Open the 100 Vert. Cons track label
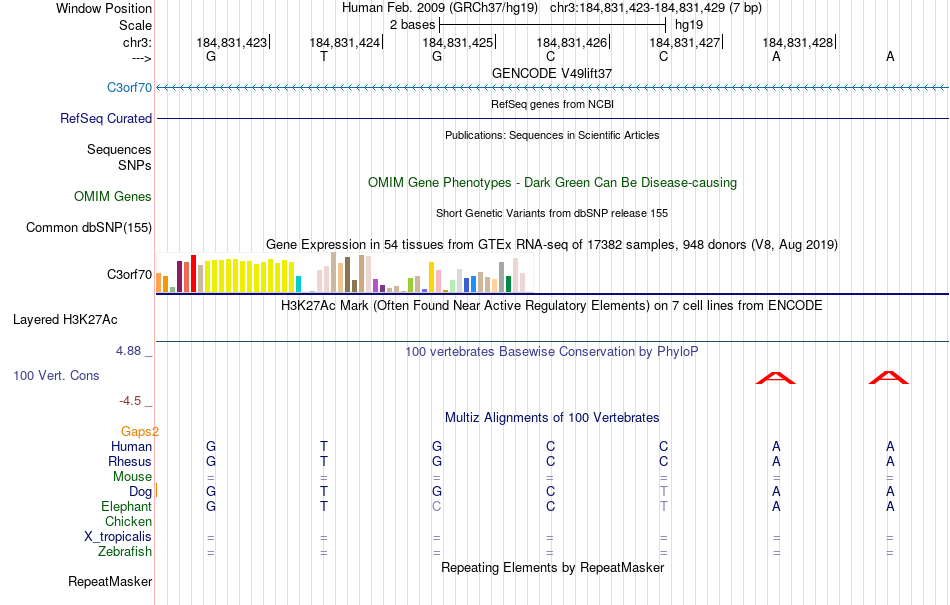Screen dimensions: 950x605 point(56,375)
